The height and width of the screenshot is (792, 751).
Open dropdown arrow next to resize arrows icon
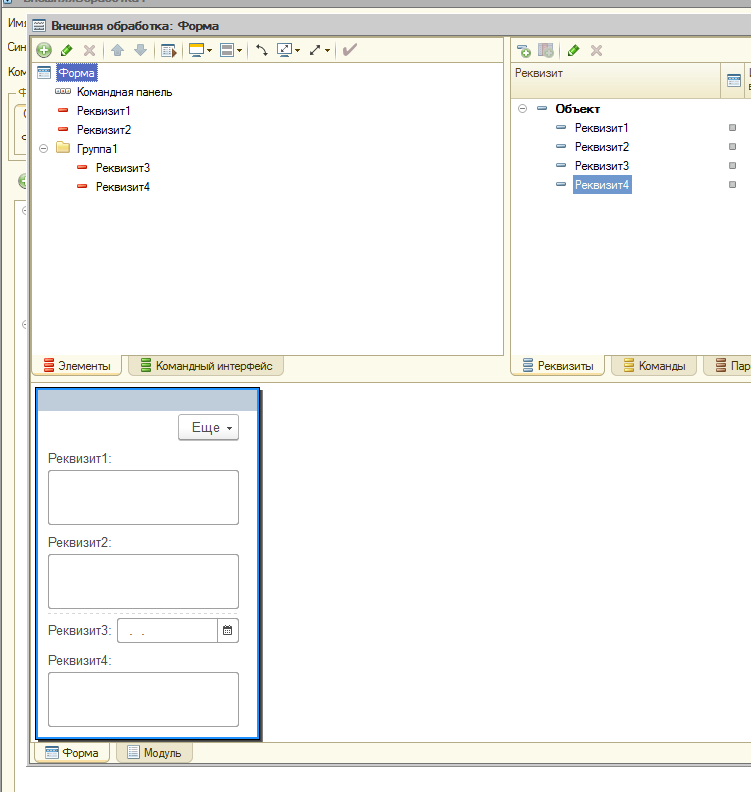coord(327,51)
